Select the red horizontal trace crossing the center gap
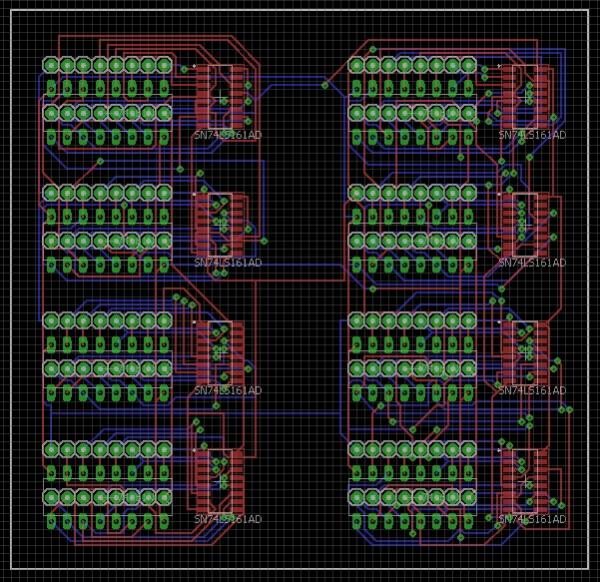 coord(300,282)
